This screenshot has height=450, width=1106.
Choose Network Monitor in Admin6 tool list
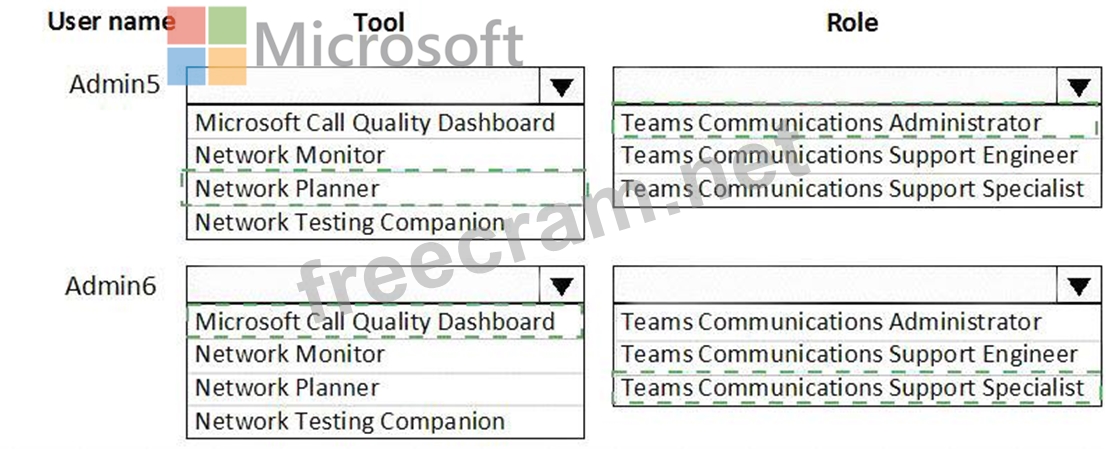(x=290, y=354)
